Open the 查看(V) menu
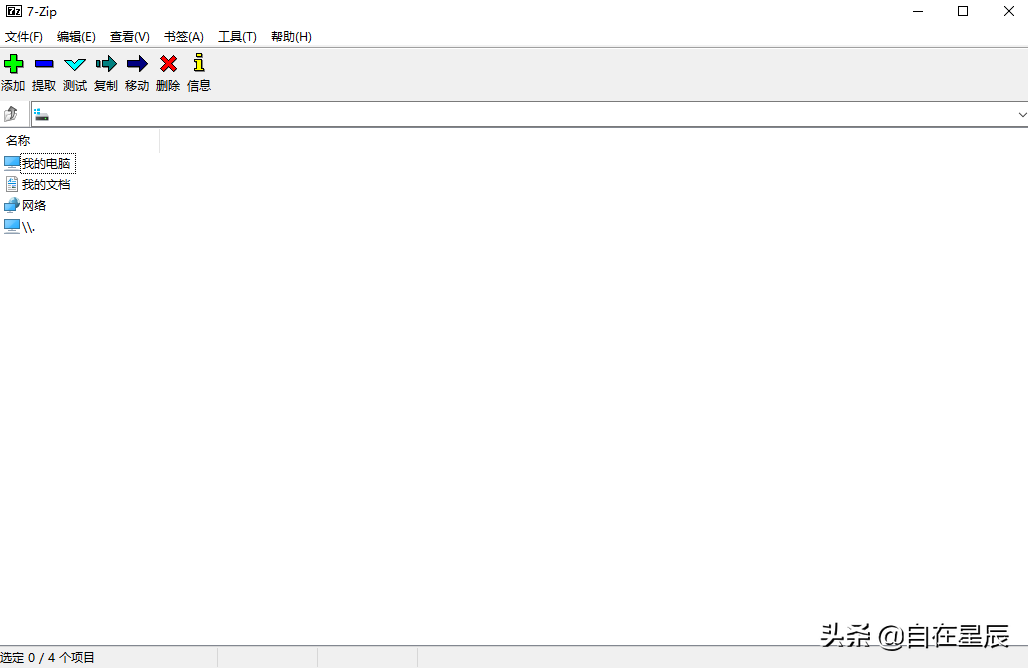Screen dimensions: 1028x668 tap(129, 37)
